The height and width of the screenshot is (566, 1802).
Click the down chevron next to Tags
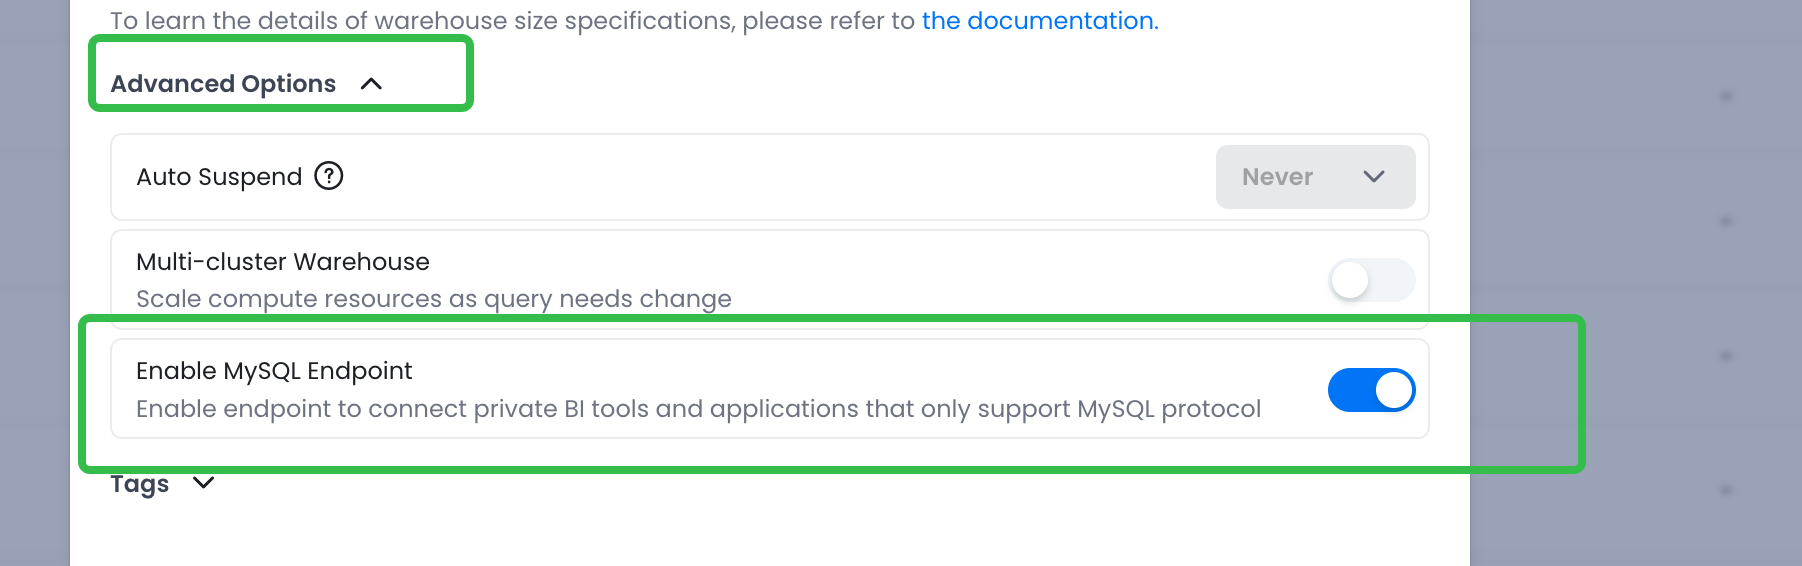(x=203, y=483)
